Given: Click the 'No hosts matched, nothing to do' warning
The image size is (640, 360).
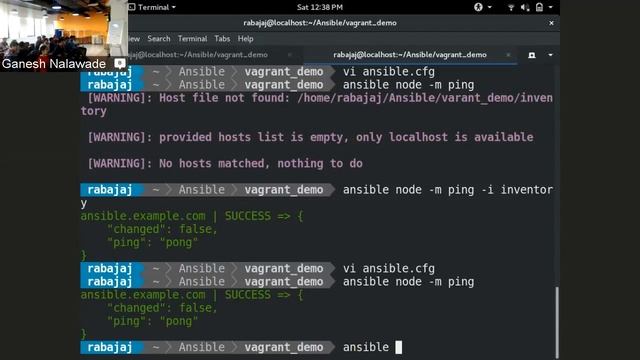Looking at the screenshot, I should click(x=225, y=163).
